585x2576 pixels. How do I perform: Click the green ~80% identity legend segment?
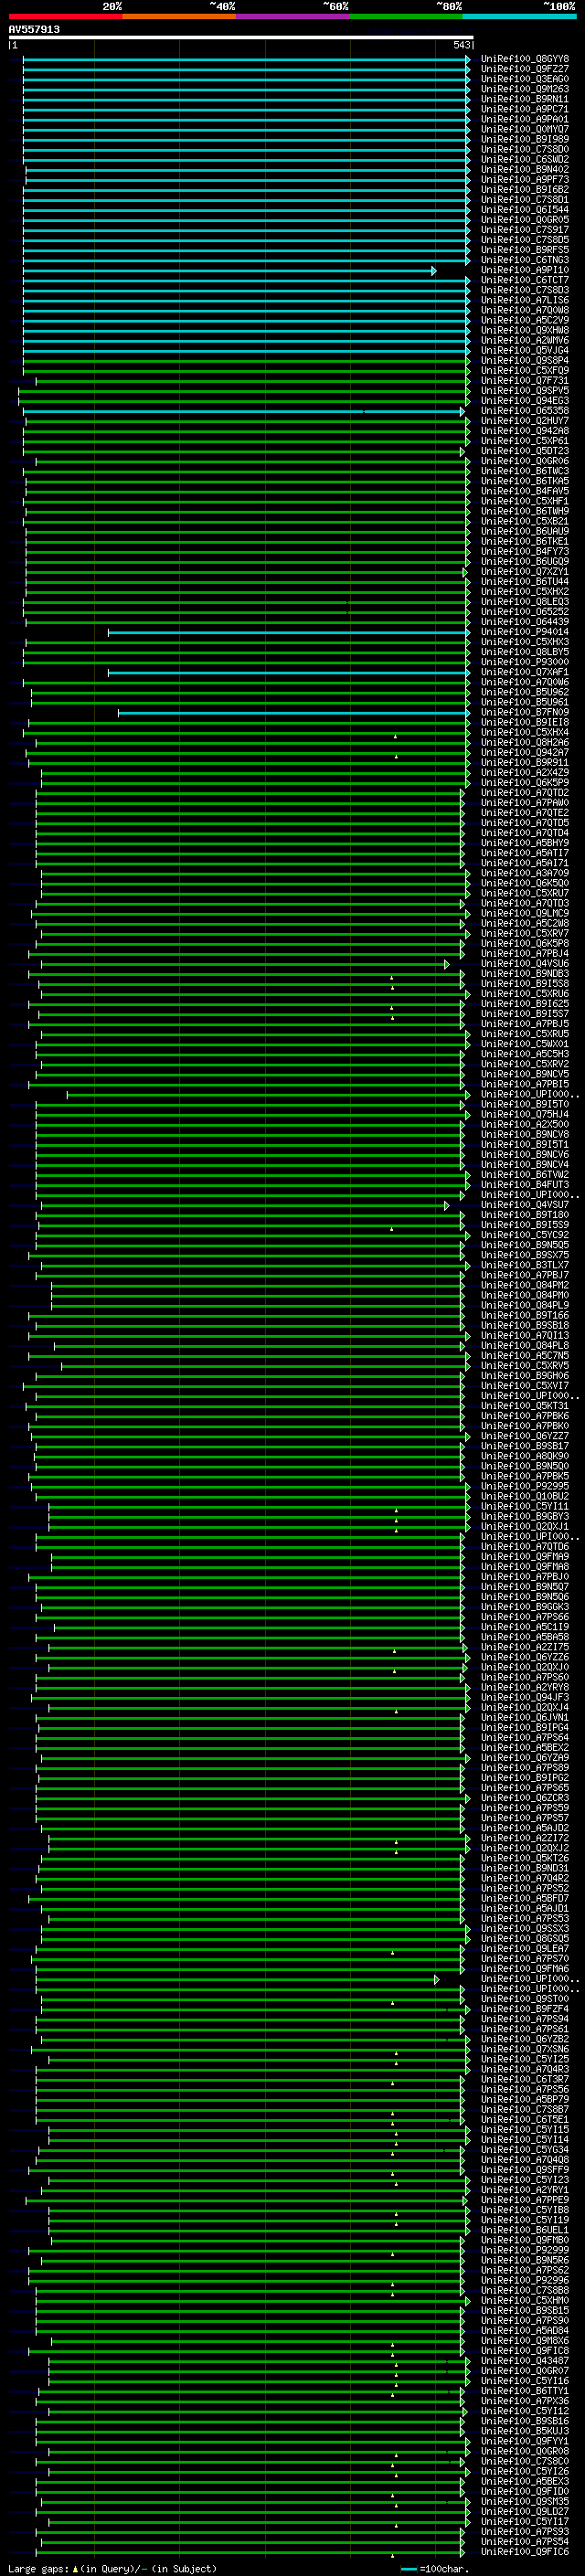click(x=406, y=16)
